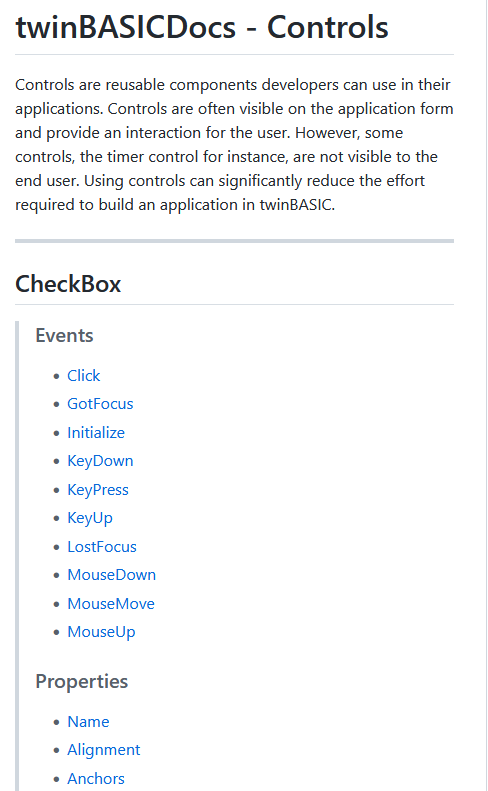Click the CheckBox section heading

(x=68, y=284)
